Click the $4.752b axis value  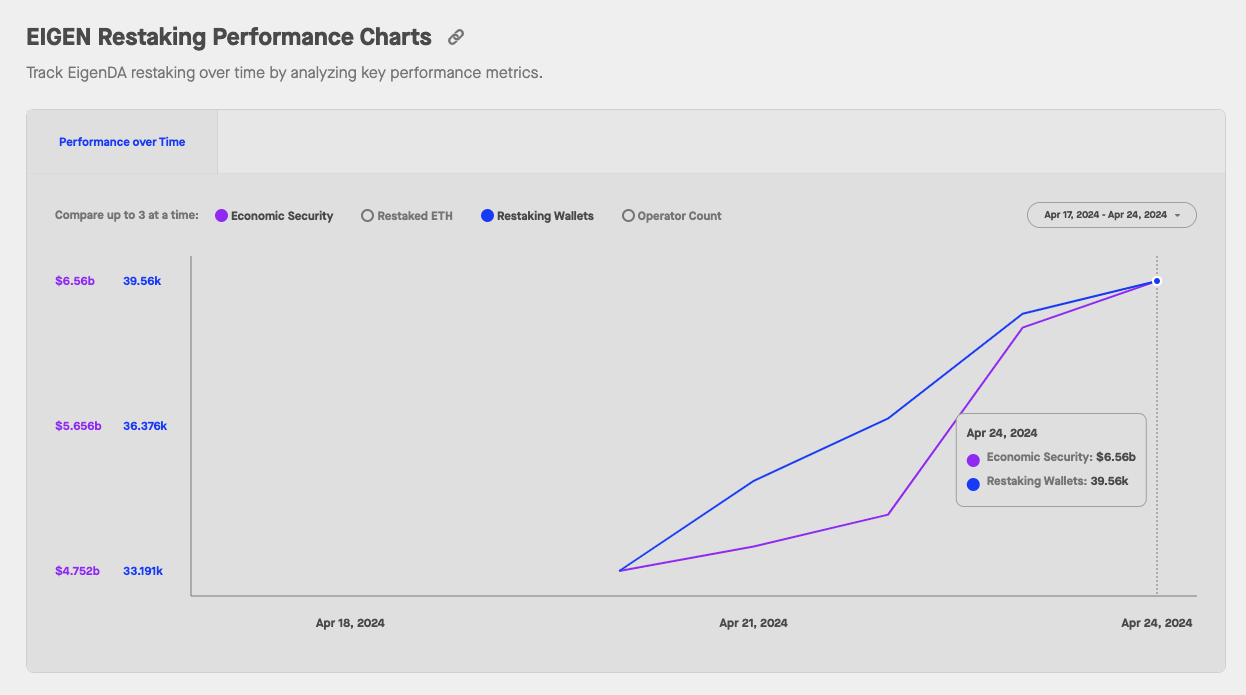click(x=77, y=571)
